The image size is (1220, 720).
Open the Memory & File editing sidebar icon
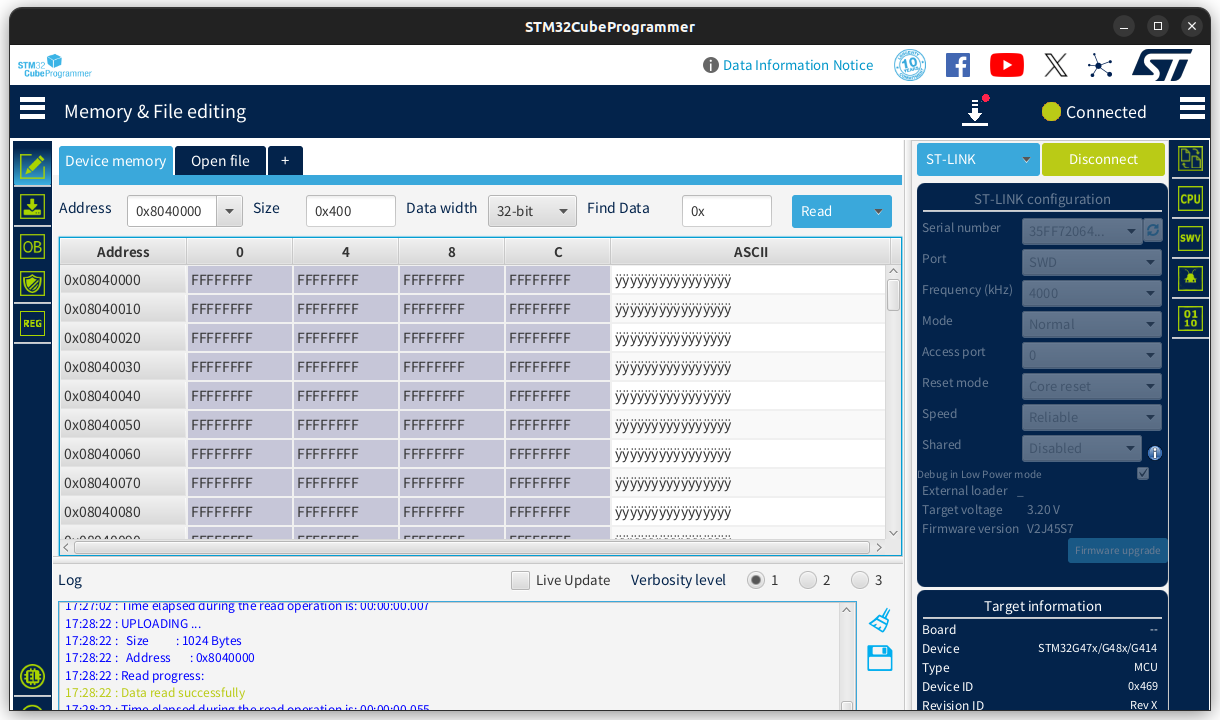32,166
